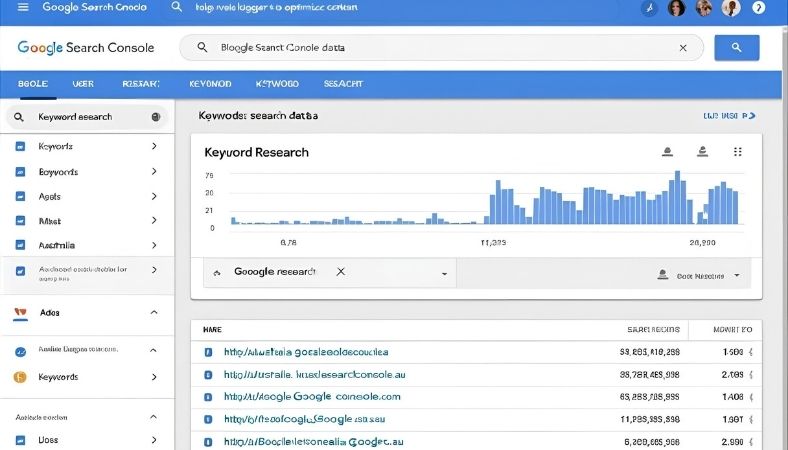Click icon left of Gooogle research filter
788x450 pixels.
217,273
